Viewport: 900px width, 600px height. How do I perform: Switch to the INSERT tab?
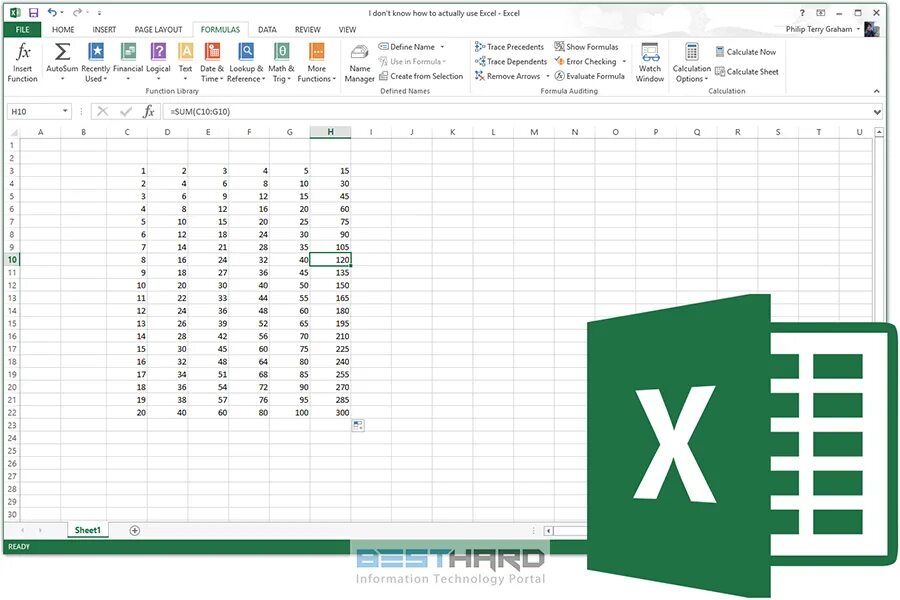coord(104,29)
